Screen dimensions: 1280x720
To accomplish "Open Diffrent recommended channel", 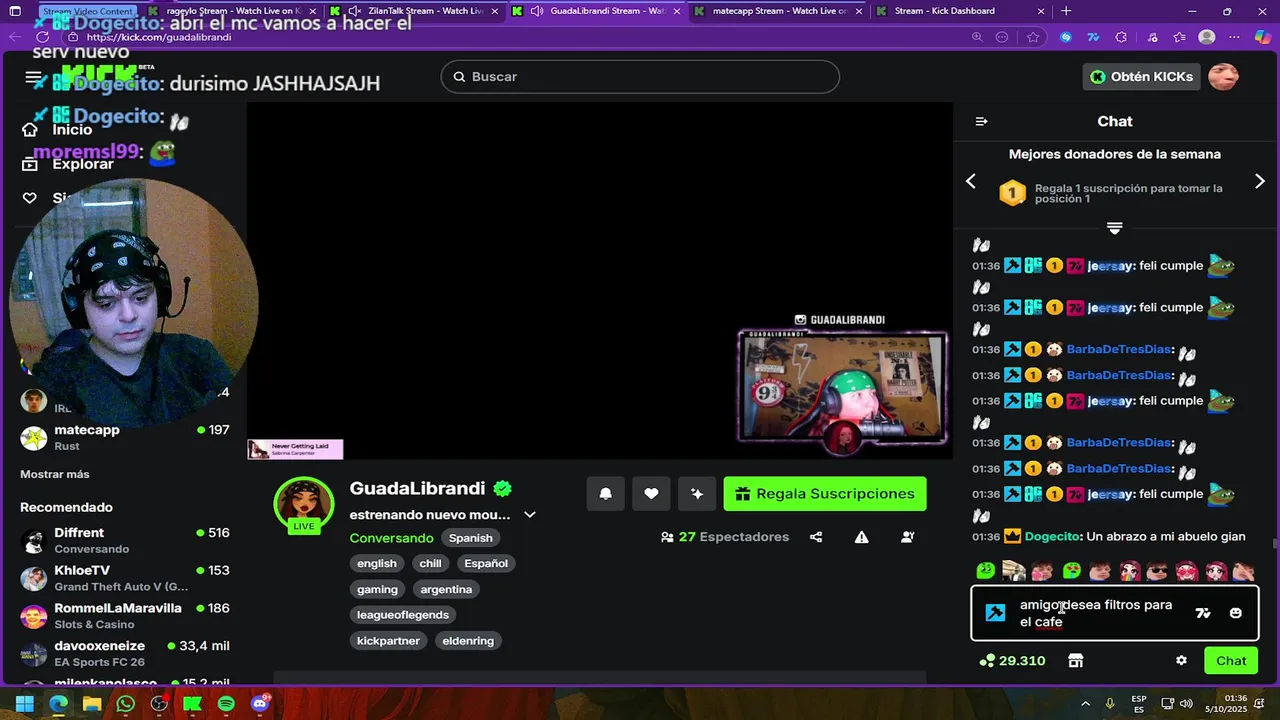I will (x=125, y=540).
